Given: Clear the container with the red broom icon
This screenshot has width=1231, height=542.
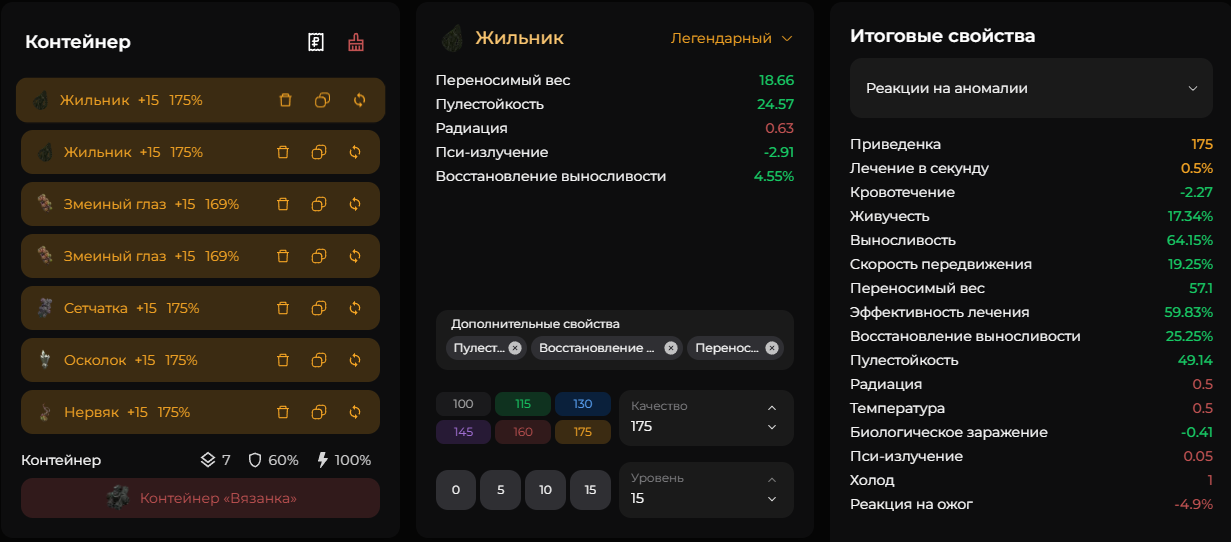Looking at the screenshot, I should (356, 42).
